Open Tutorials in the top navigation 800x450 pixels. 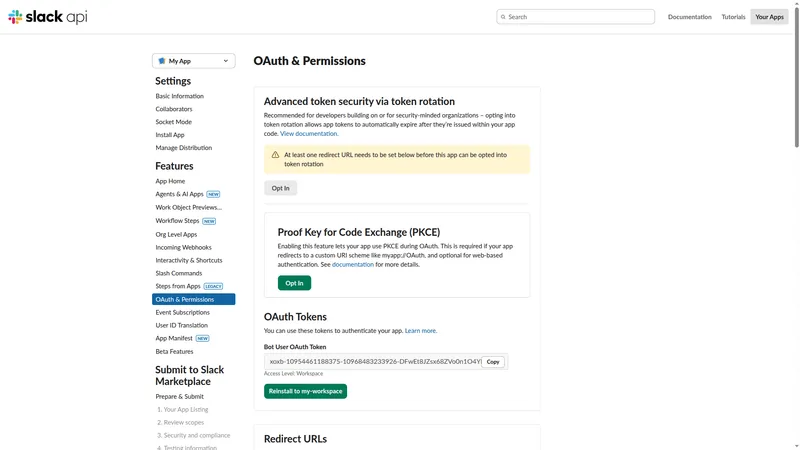(x=733, y=17)
